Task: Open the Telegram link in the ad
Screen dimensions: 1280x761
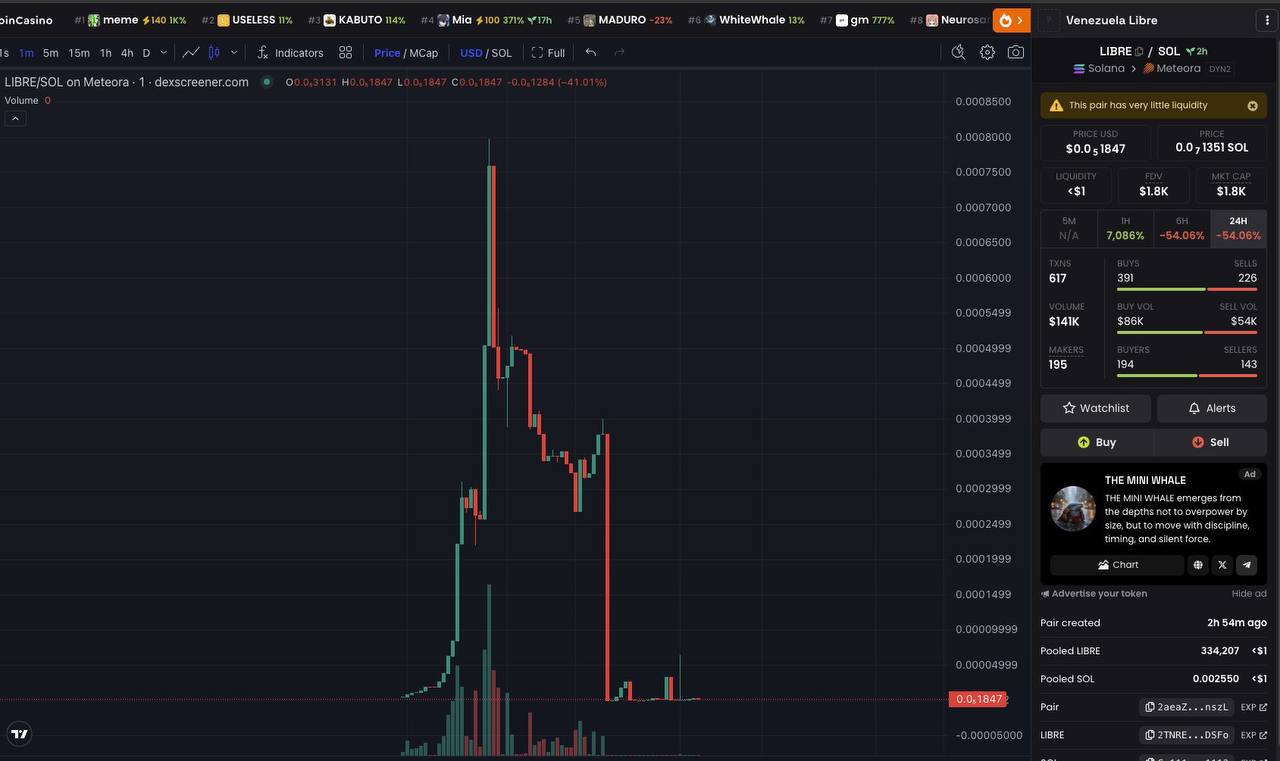Action: pyautogui.click(x=1246, y=565)
